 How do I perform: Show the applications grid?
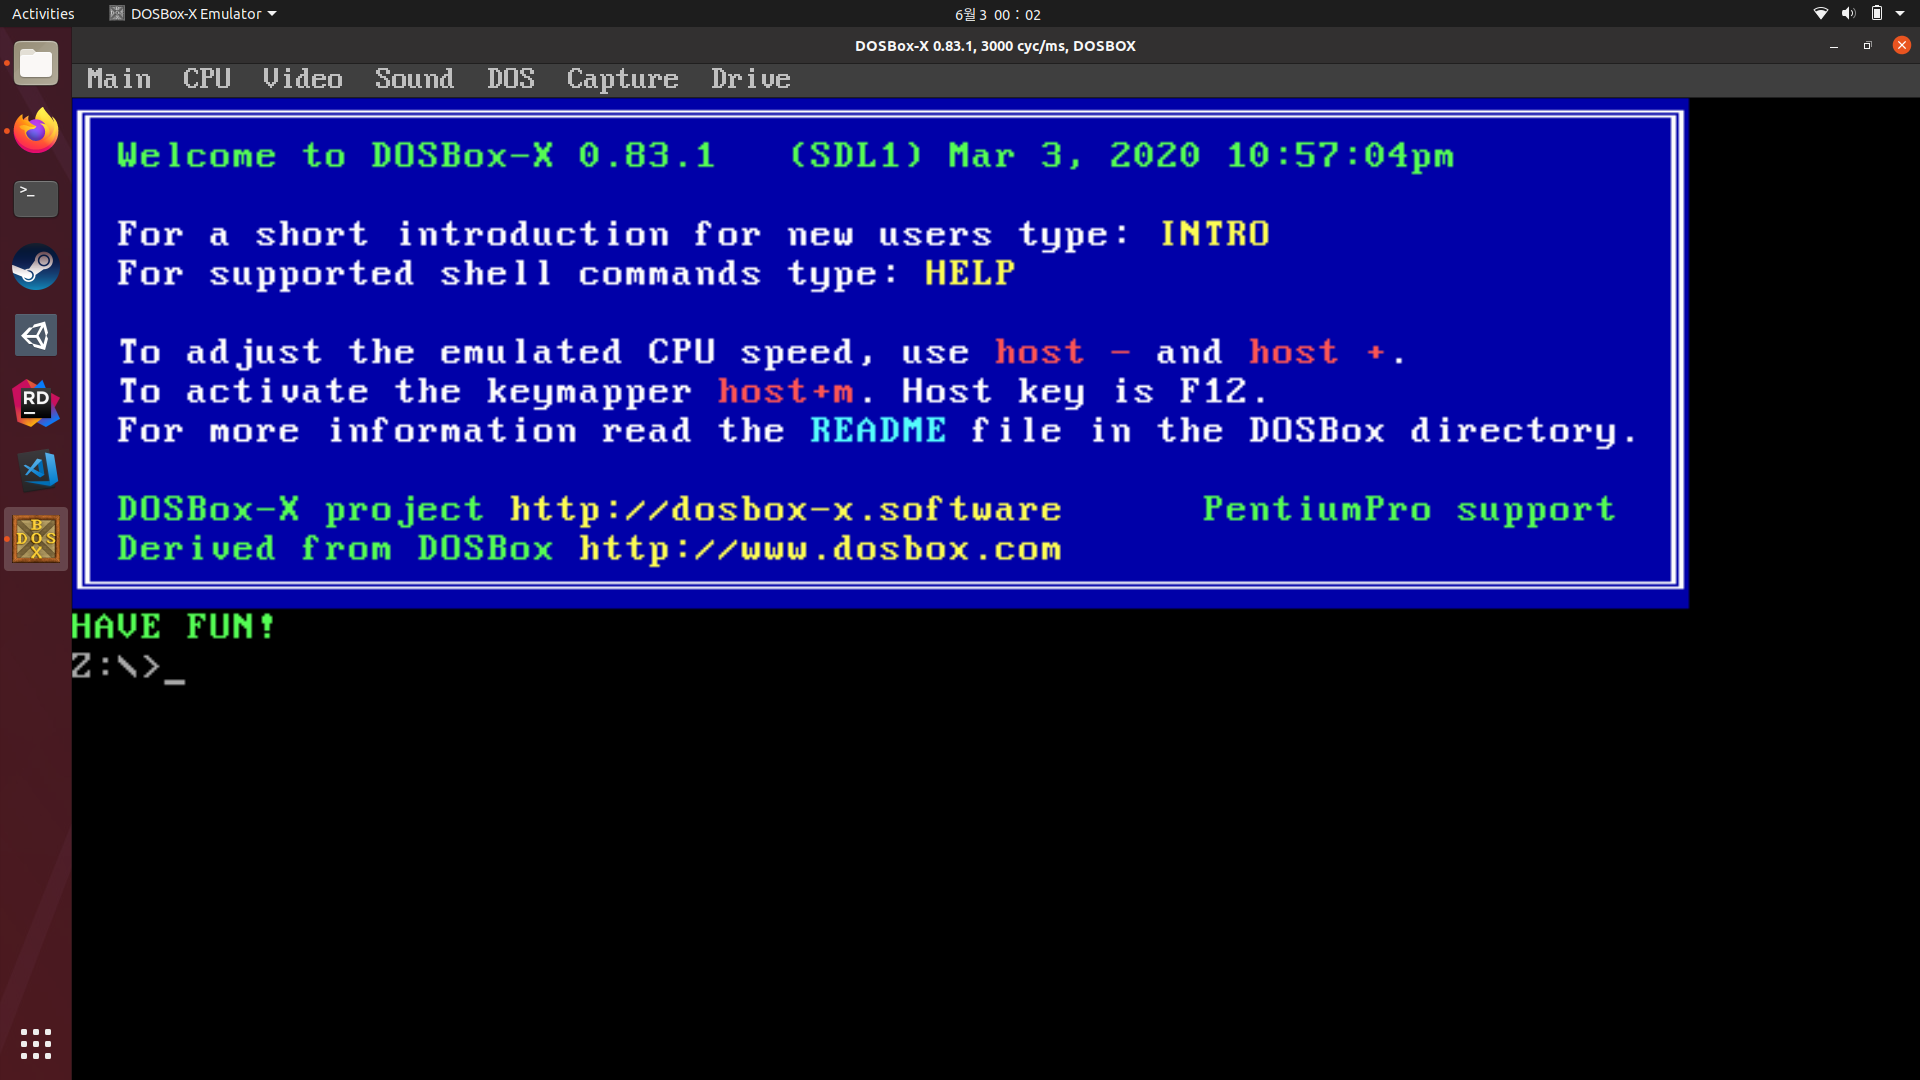click(x=36, y=1044)
